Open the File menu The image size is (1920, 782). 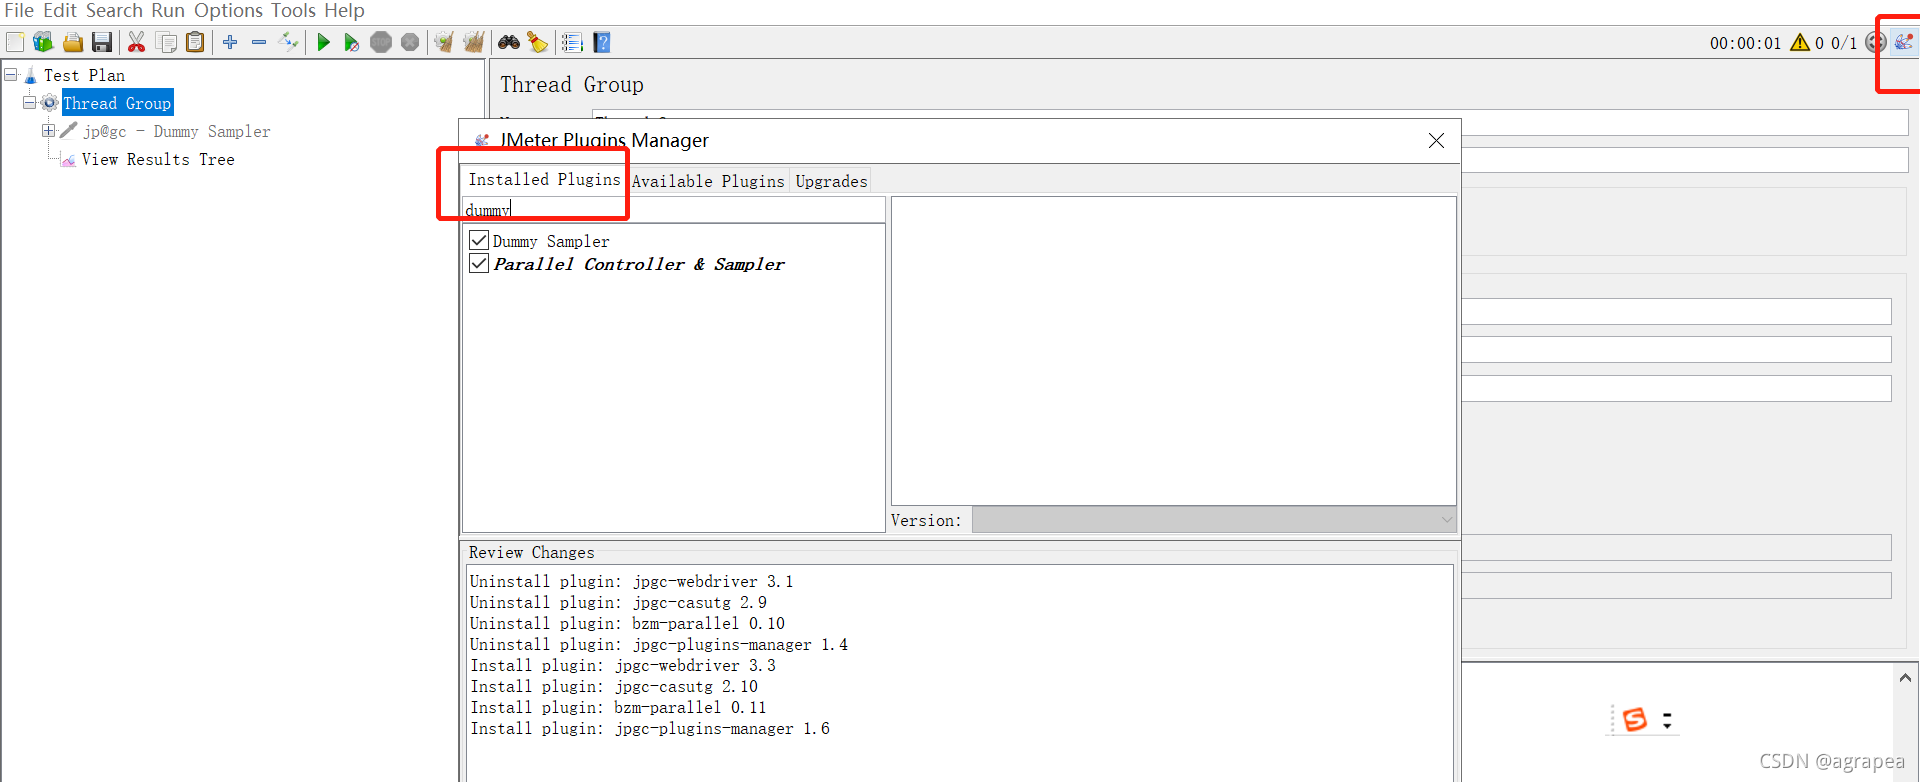pyautogui.click(x=19, y=11)
